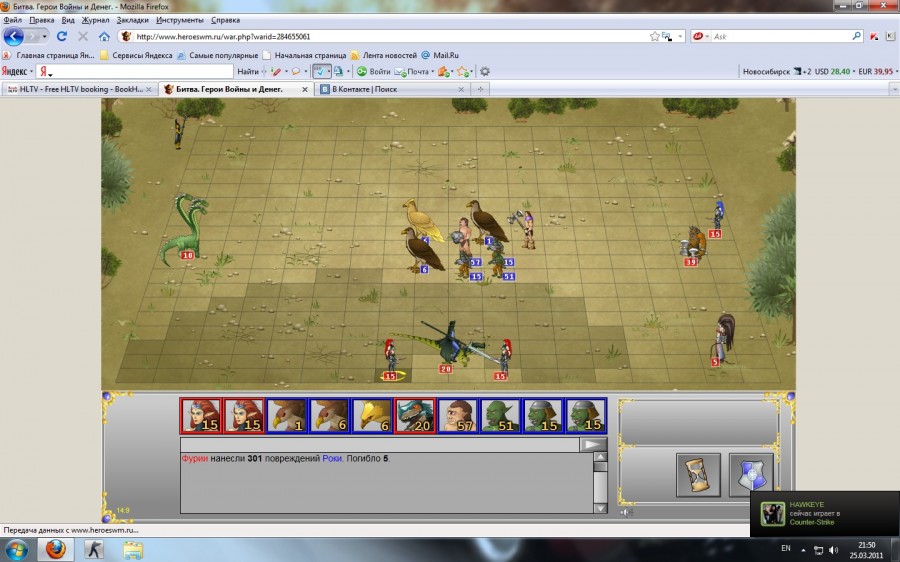Open the Ask search engine dropdown

point(701,36)
